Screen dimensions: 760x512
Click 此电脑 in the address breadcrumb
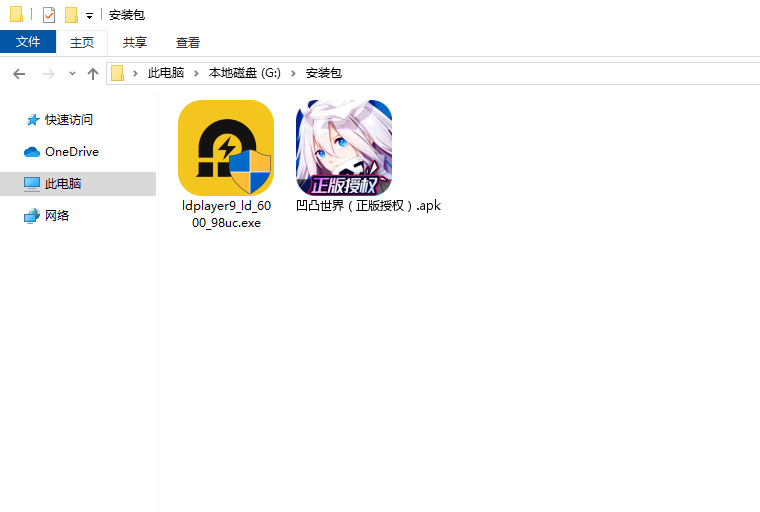166,73
